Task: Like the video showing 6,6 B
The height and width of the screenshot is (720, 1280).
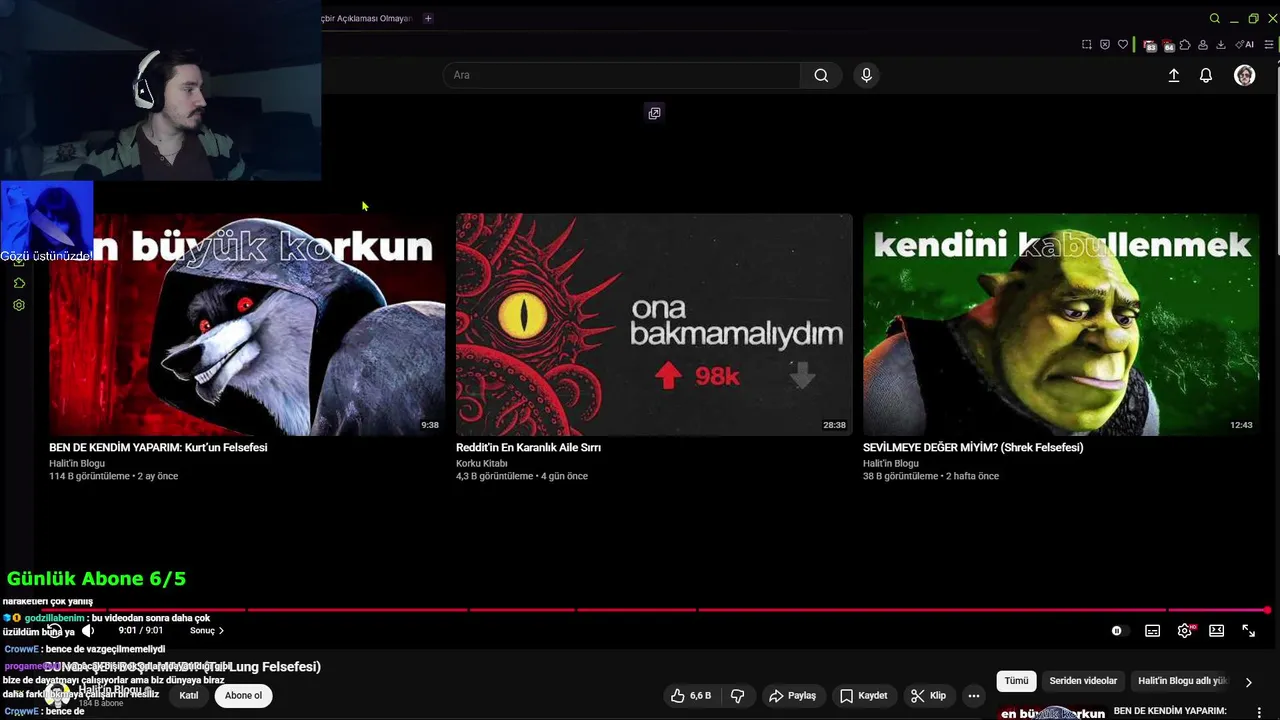Action: coord(691,695)
